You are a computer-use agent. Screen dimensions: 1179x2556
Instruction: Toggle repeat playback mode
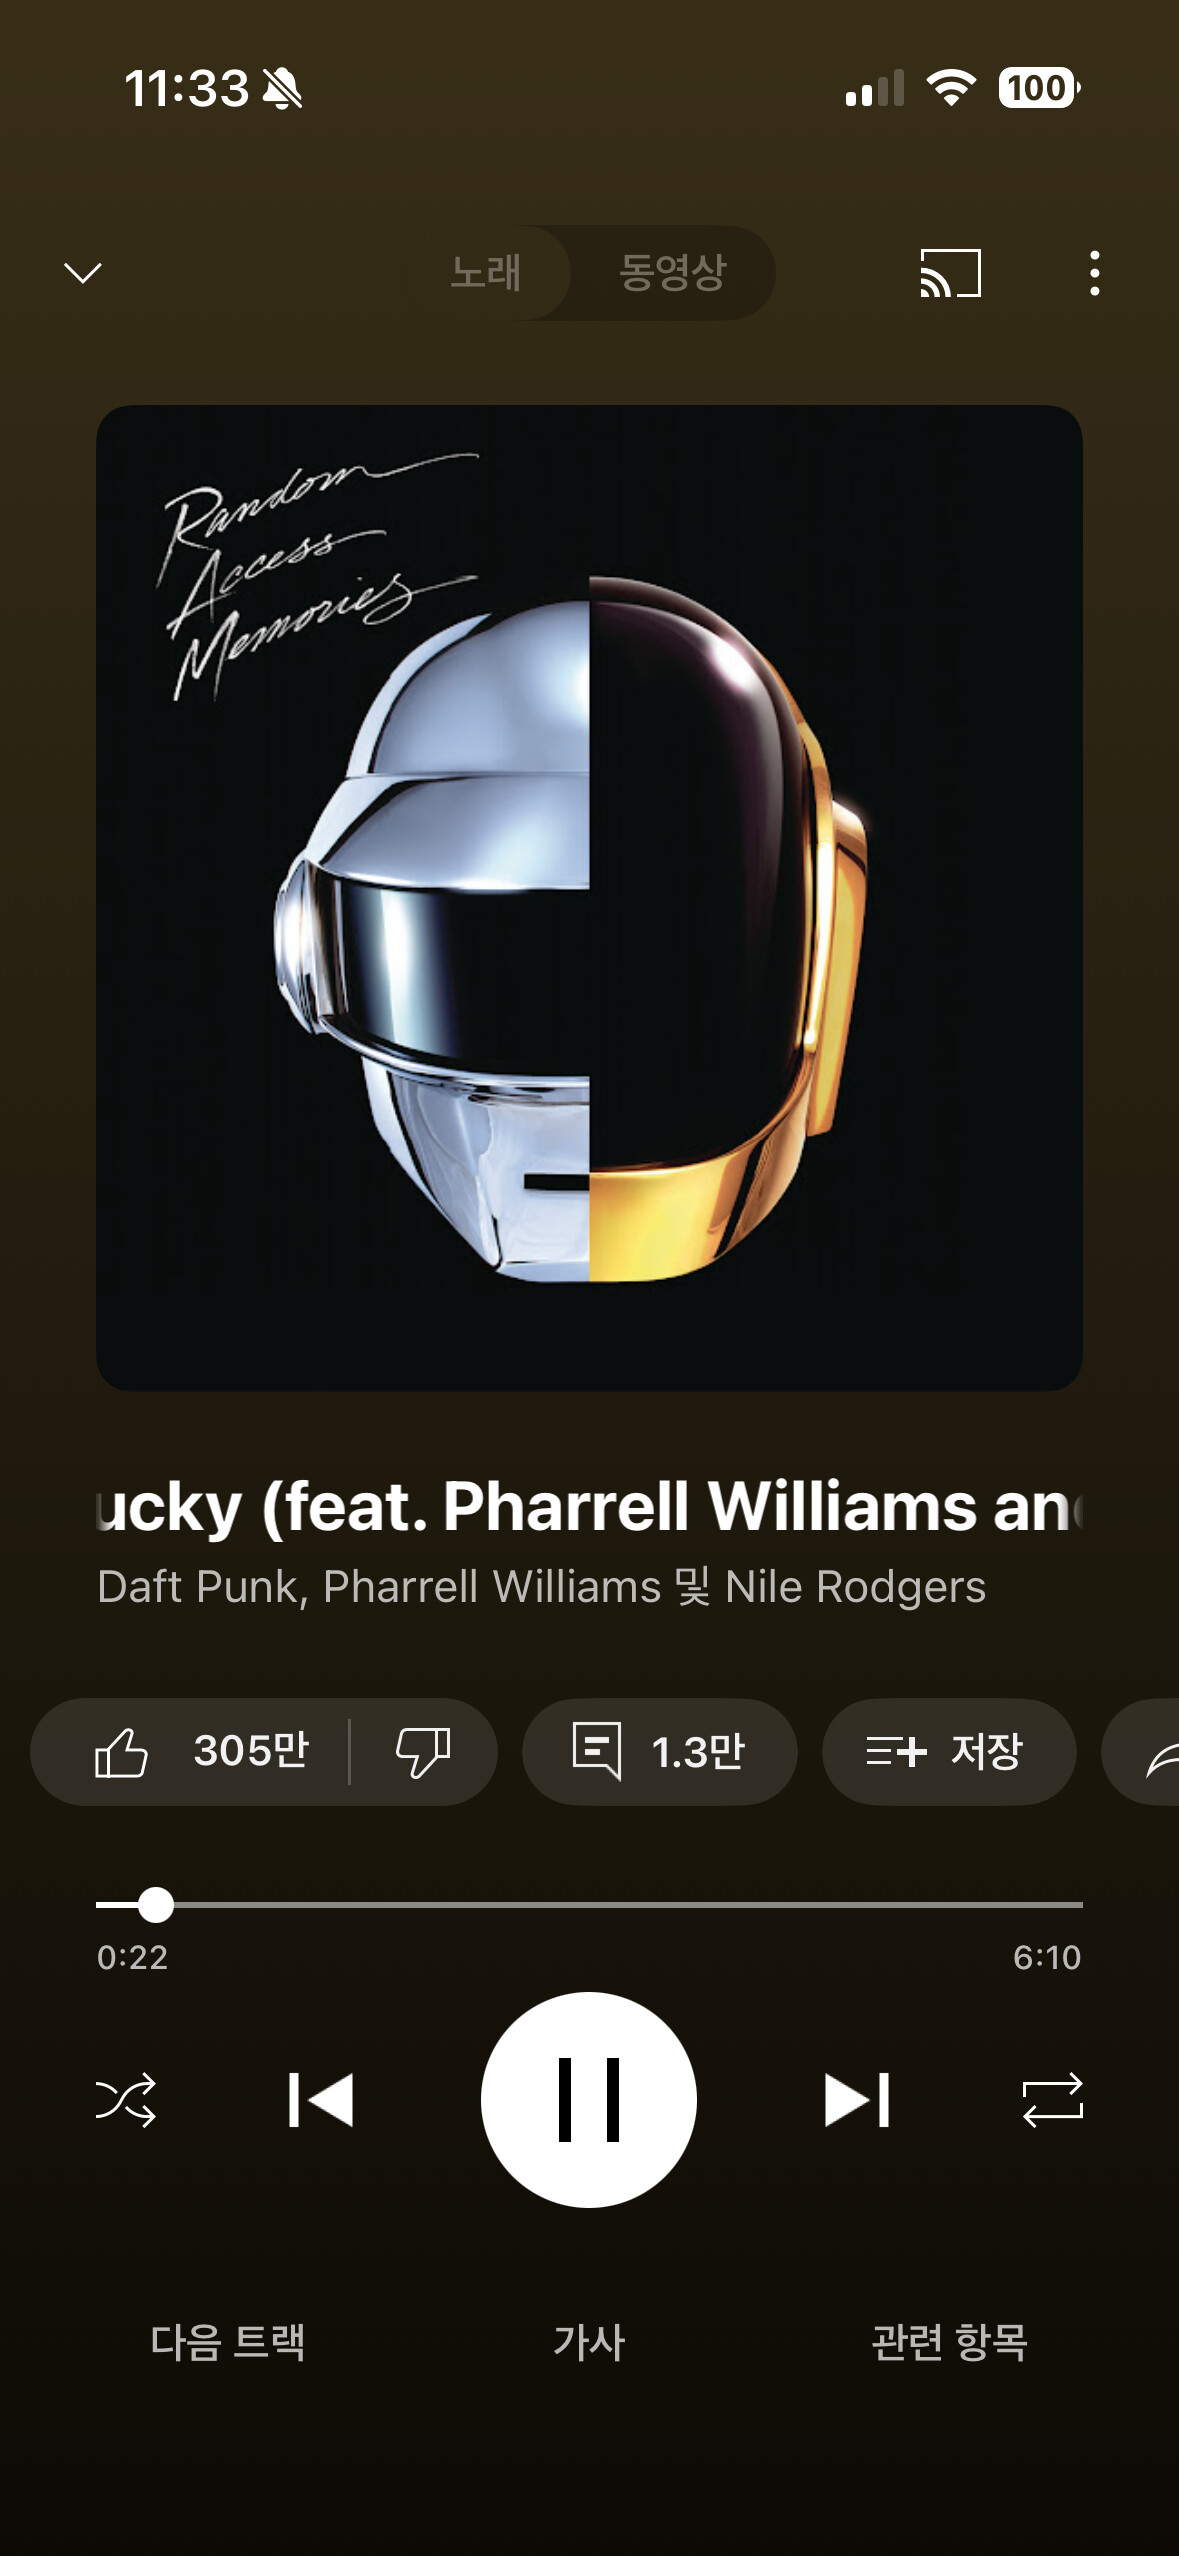tap(1052, 2099)
